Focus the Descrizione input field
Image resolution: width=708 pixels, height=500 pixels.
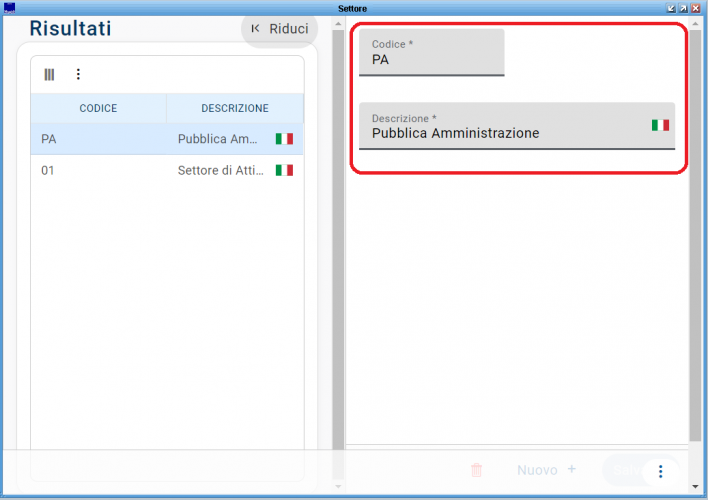(517, 126)
